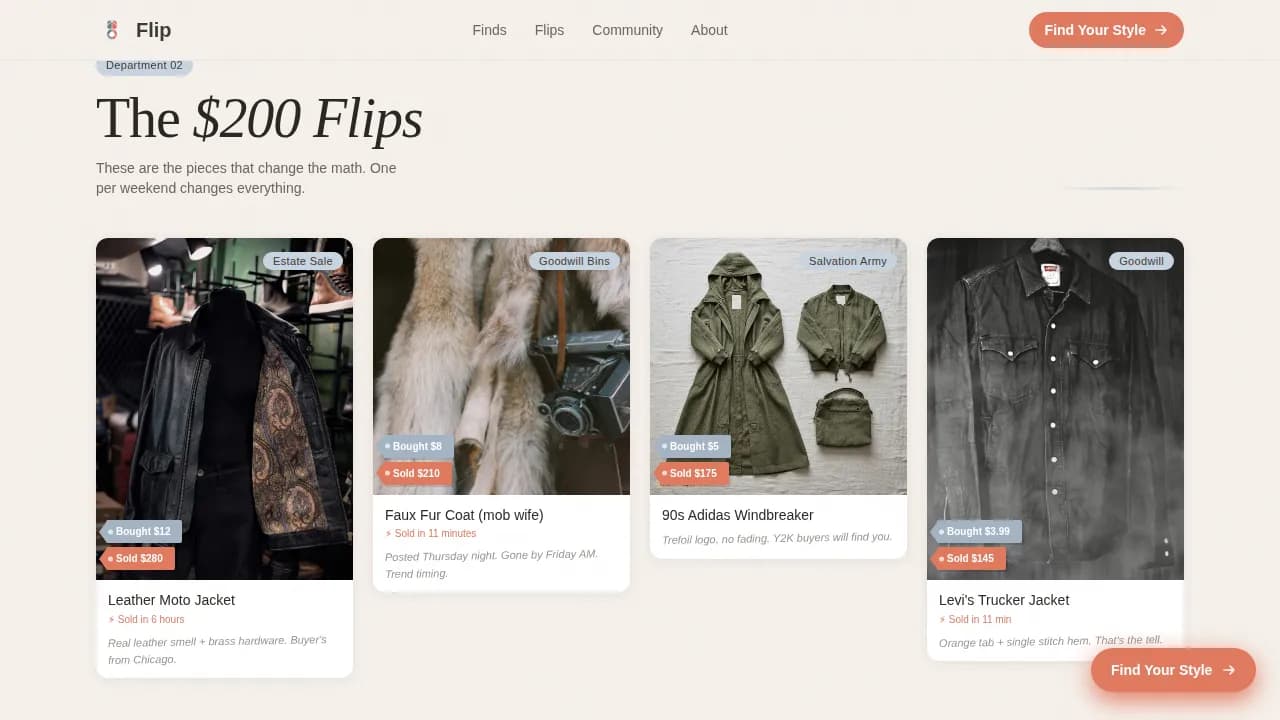Viewport: 1280px width, 720px height.
Task: Click the floating Find Your Style button
Action: [1173, 670]
